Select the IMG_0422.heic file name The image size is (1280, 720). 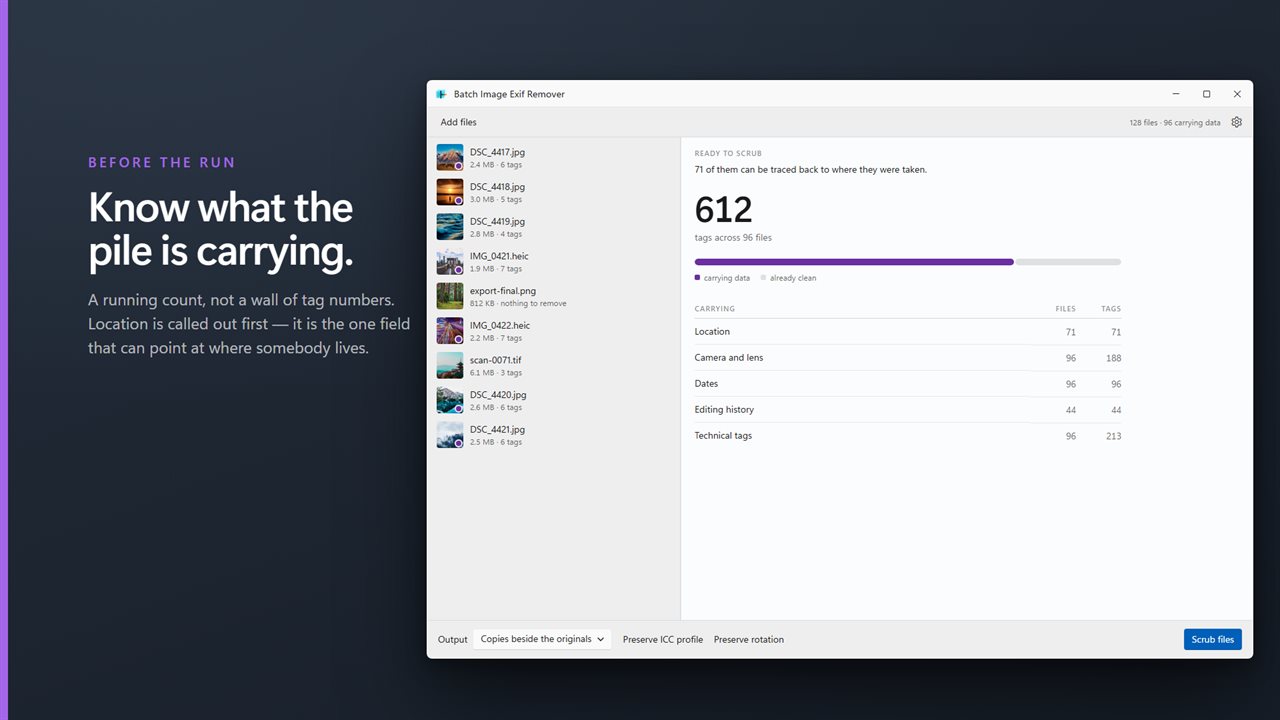tap(500, 325)
